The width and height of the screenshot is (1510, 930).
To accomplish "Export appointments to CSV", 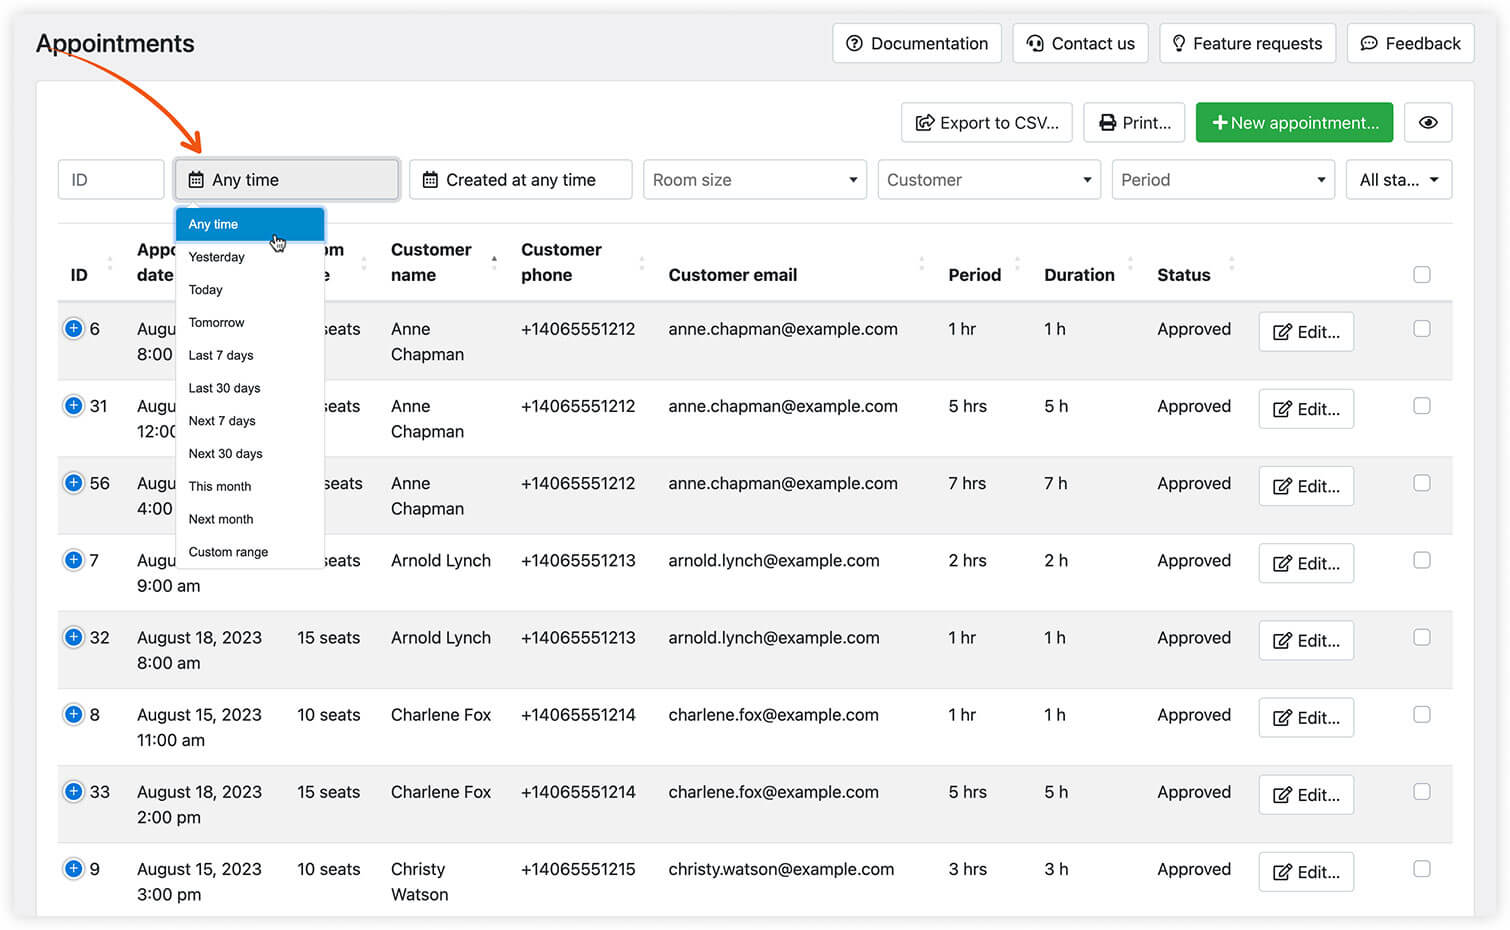I will click(x=987, y=122).
